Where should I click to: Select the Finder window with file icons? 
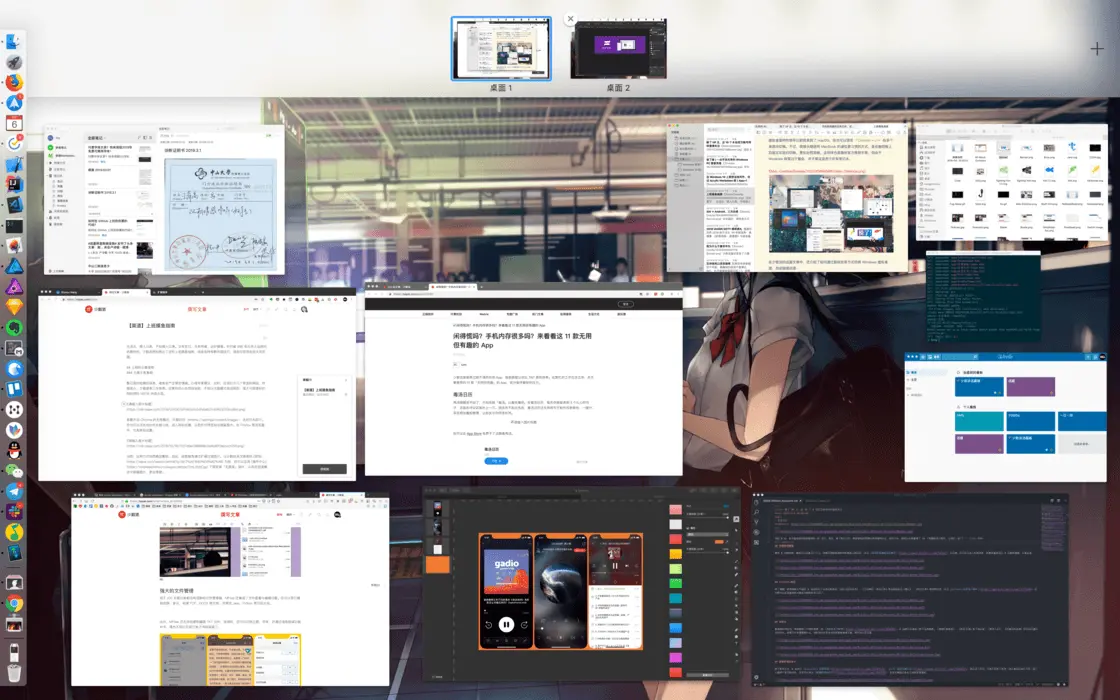(1011, 182)
